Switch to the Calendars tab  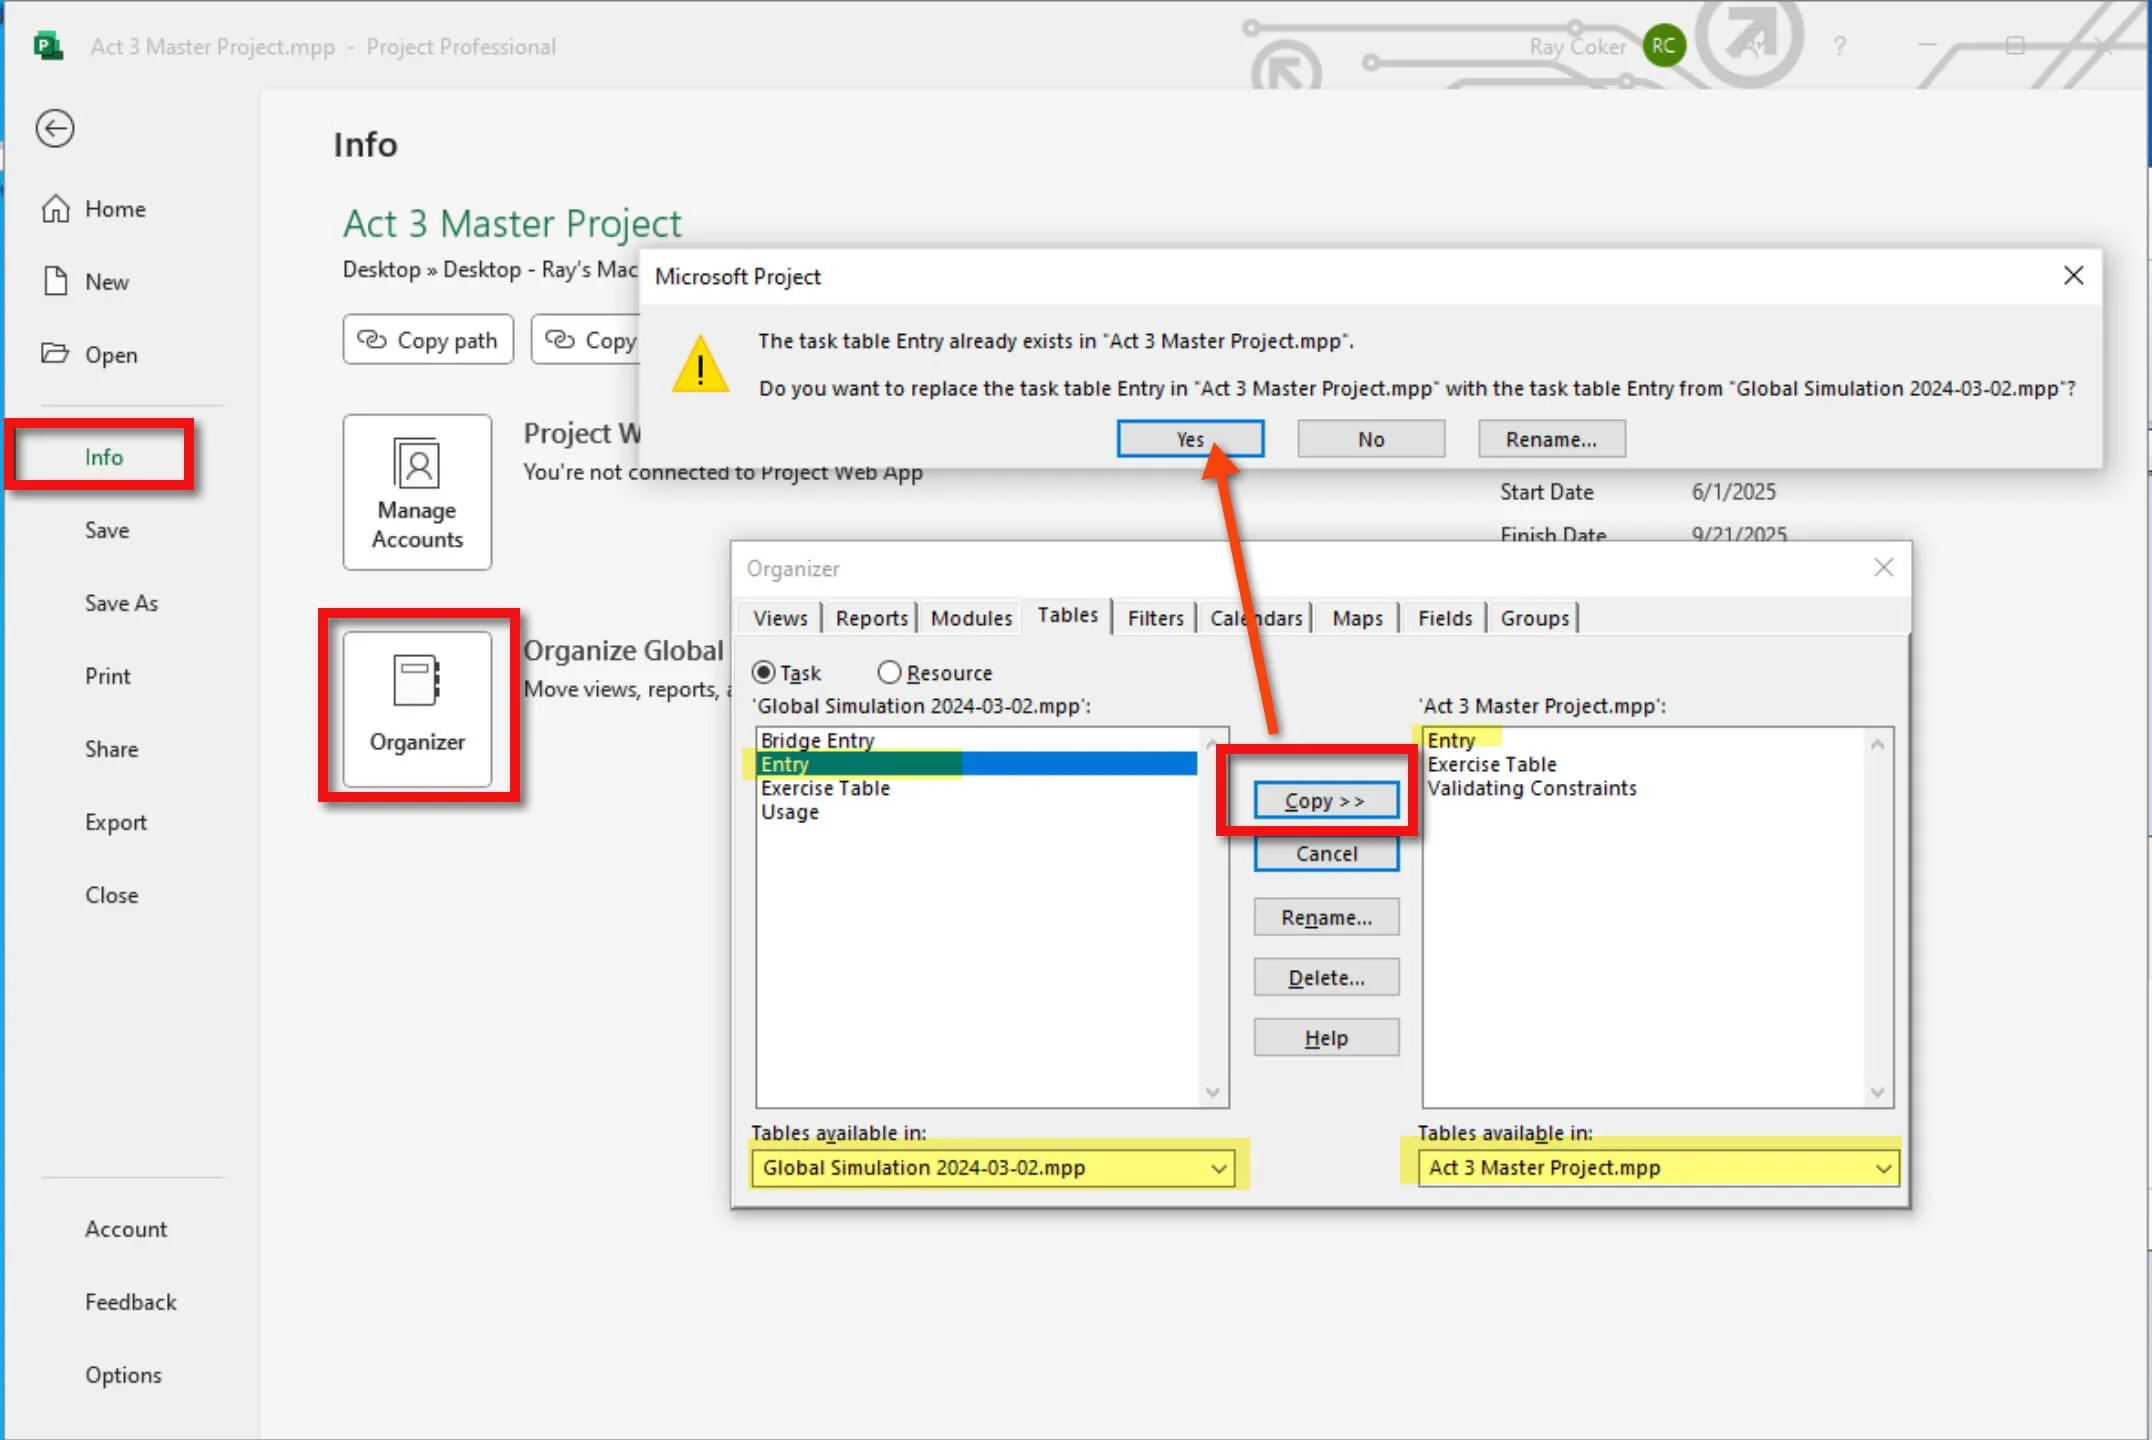tap(1256, 618)
